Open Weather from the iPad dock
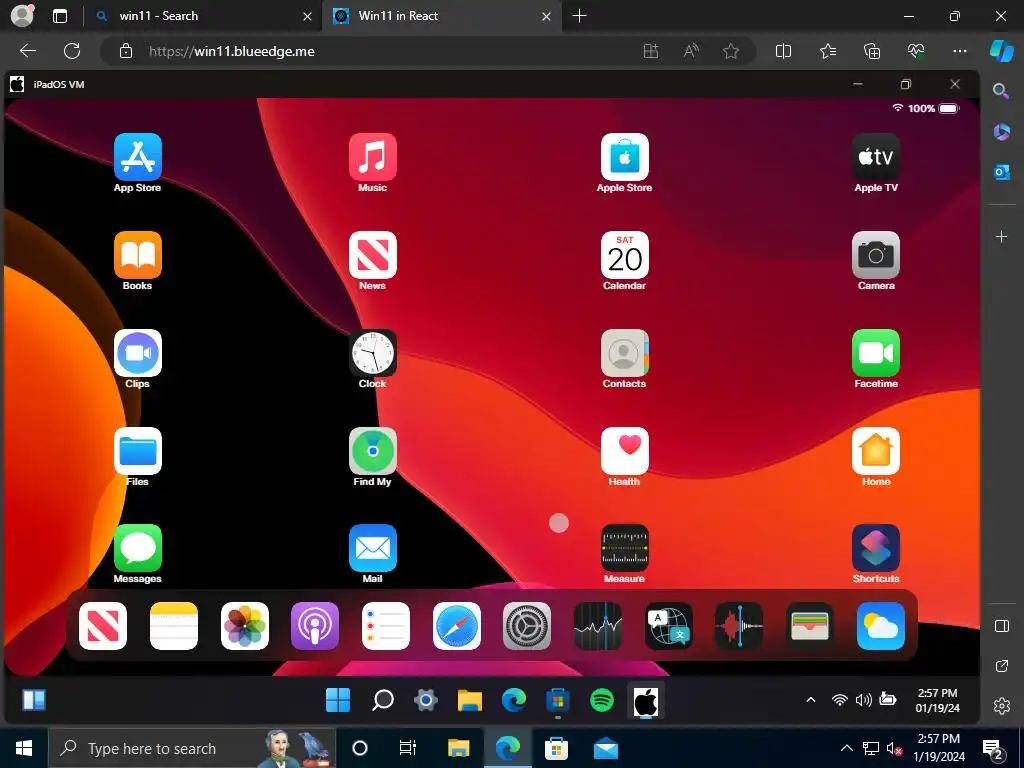This screenshot has width=1024, height=768. (881, 626)
